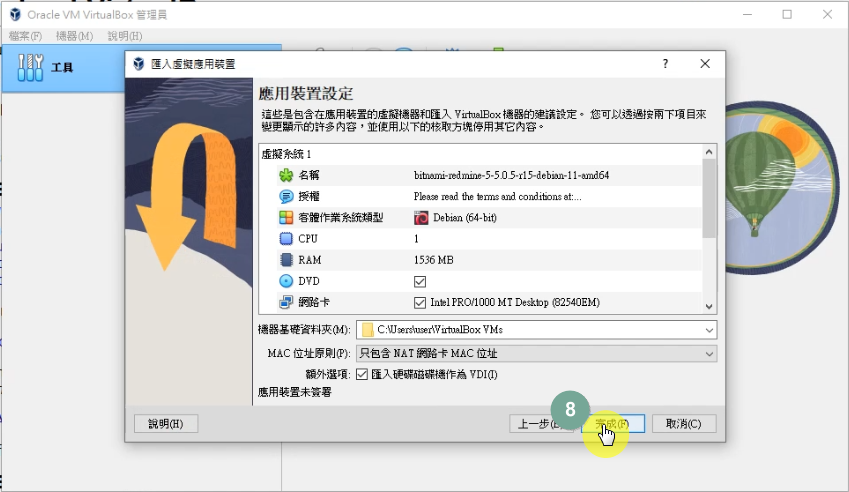Click the 說明(H) help button in the dialog
This screenshot has width=849, height=492.
coord(166,424)
